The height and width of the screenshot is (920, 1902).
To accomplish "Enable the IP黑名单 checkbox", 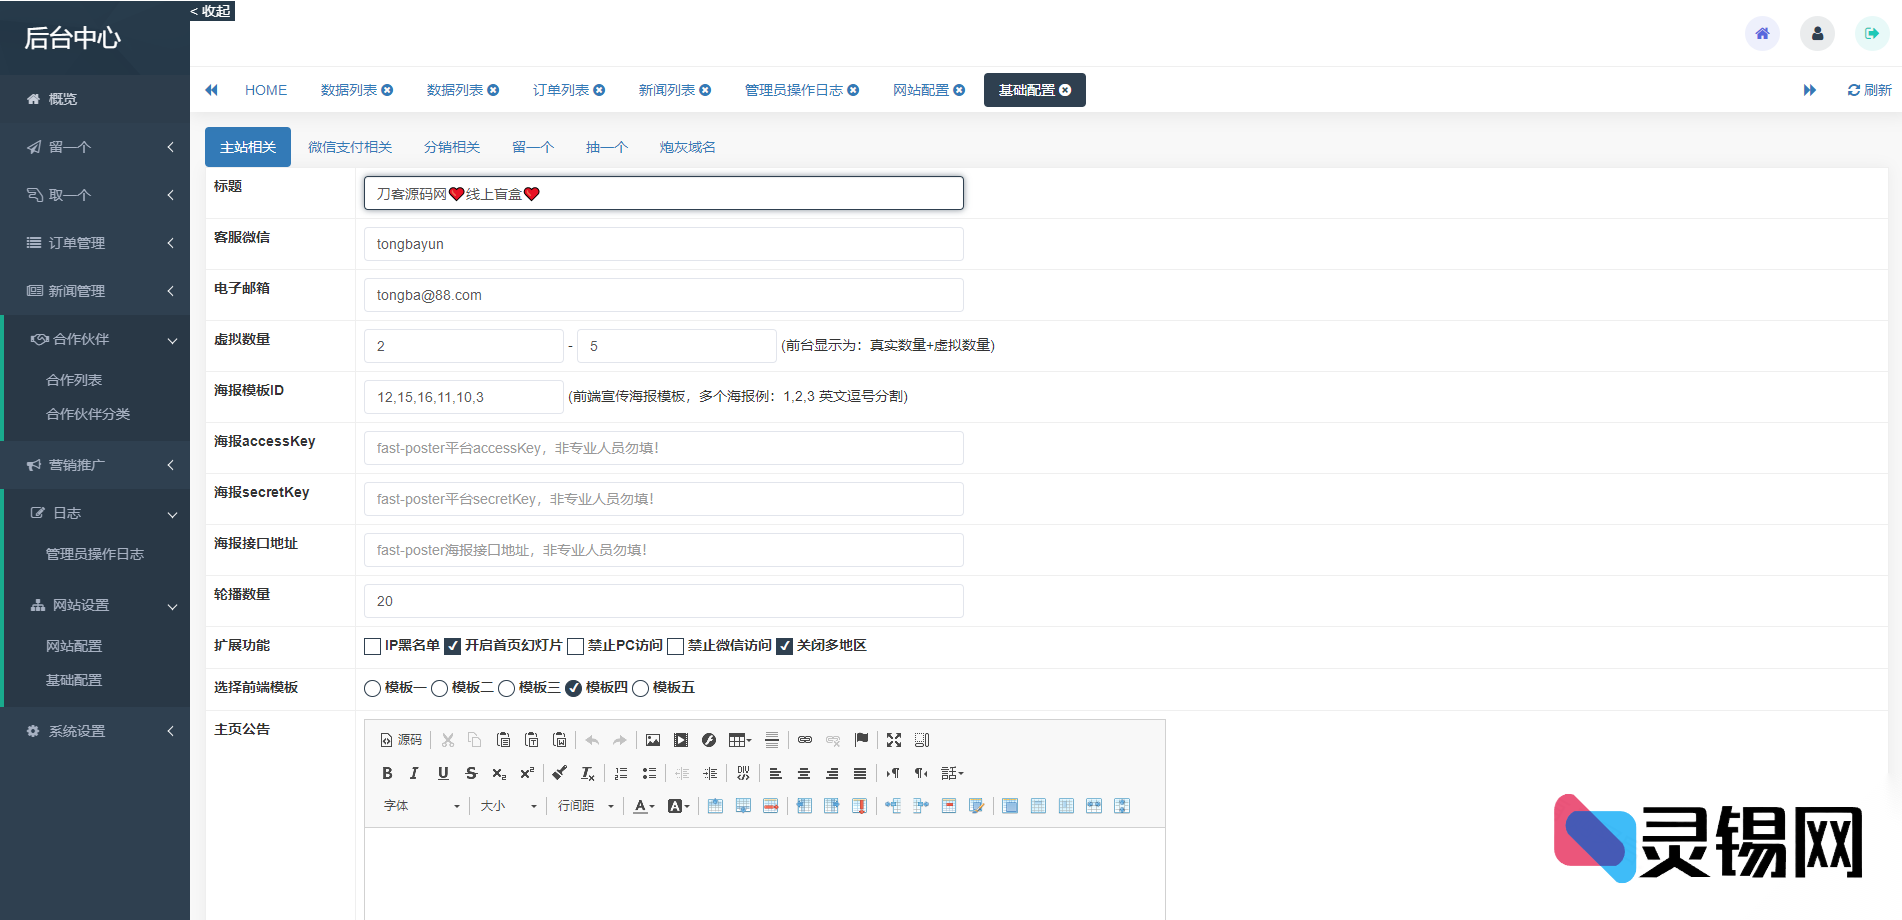I will click(371, 646).
